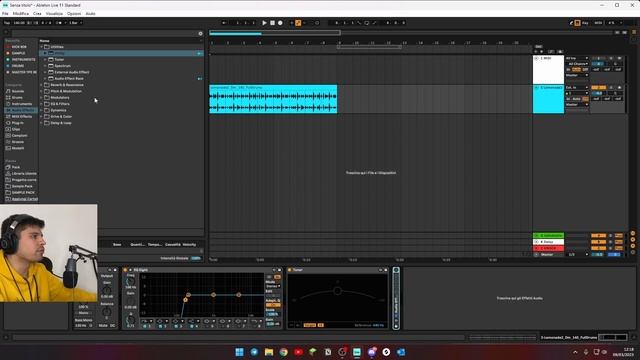The width and height of the screenshot is (640, 360).
Task: Click the white 1 MIDI track header
Action: click(x=548, y=70)
